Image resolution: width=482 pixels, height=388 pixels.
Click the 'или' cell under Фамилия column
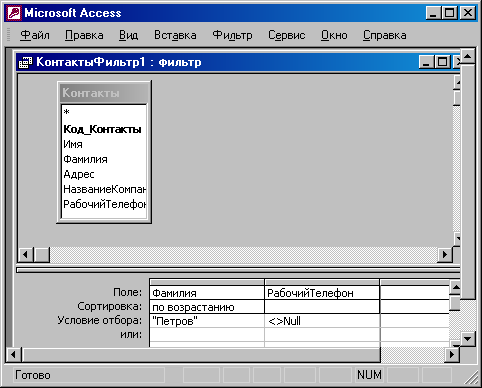[x=207, y=335]
